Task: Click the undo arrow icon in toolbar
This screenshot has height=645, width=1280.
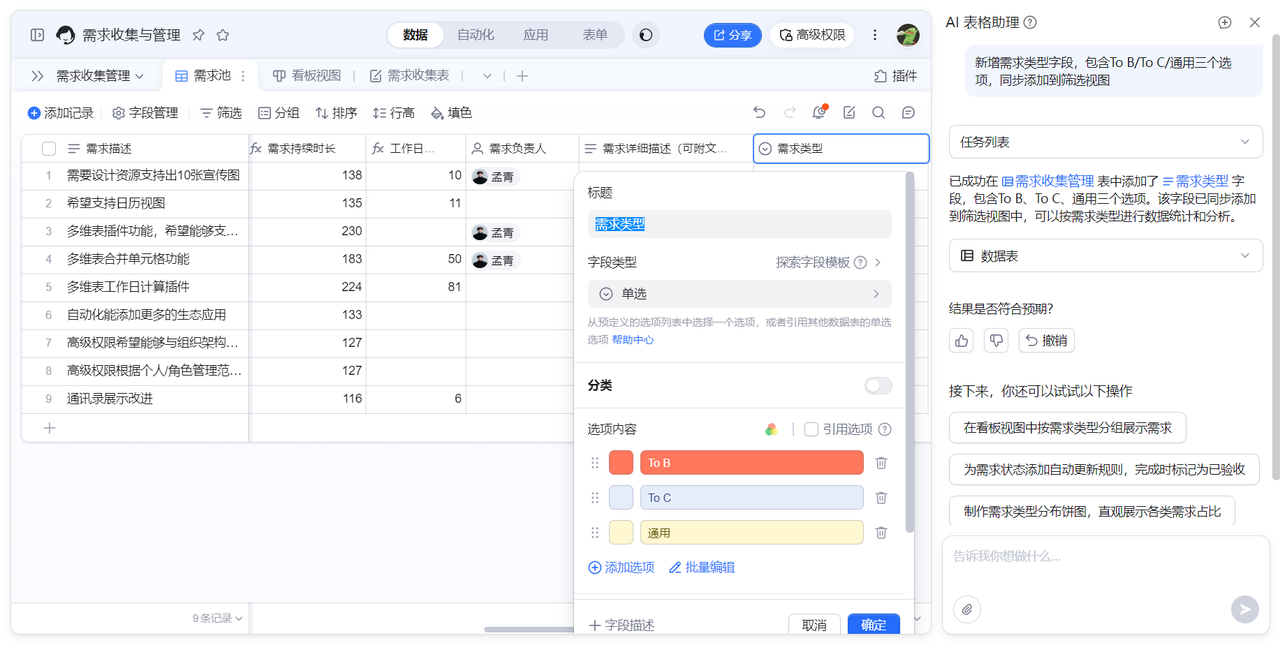Action: [760, 113]
